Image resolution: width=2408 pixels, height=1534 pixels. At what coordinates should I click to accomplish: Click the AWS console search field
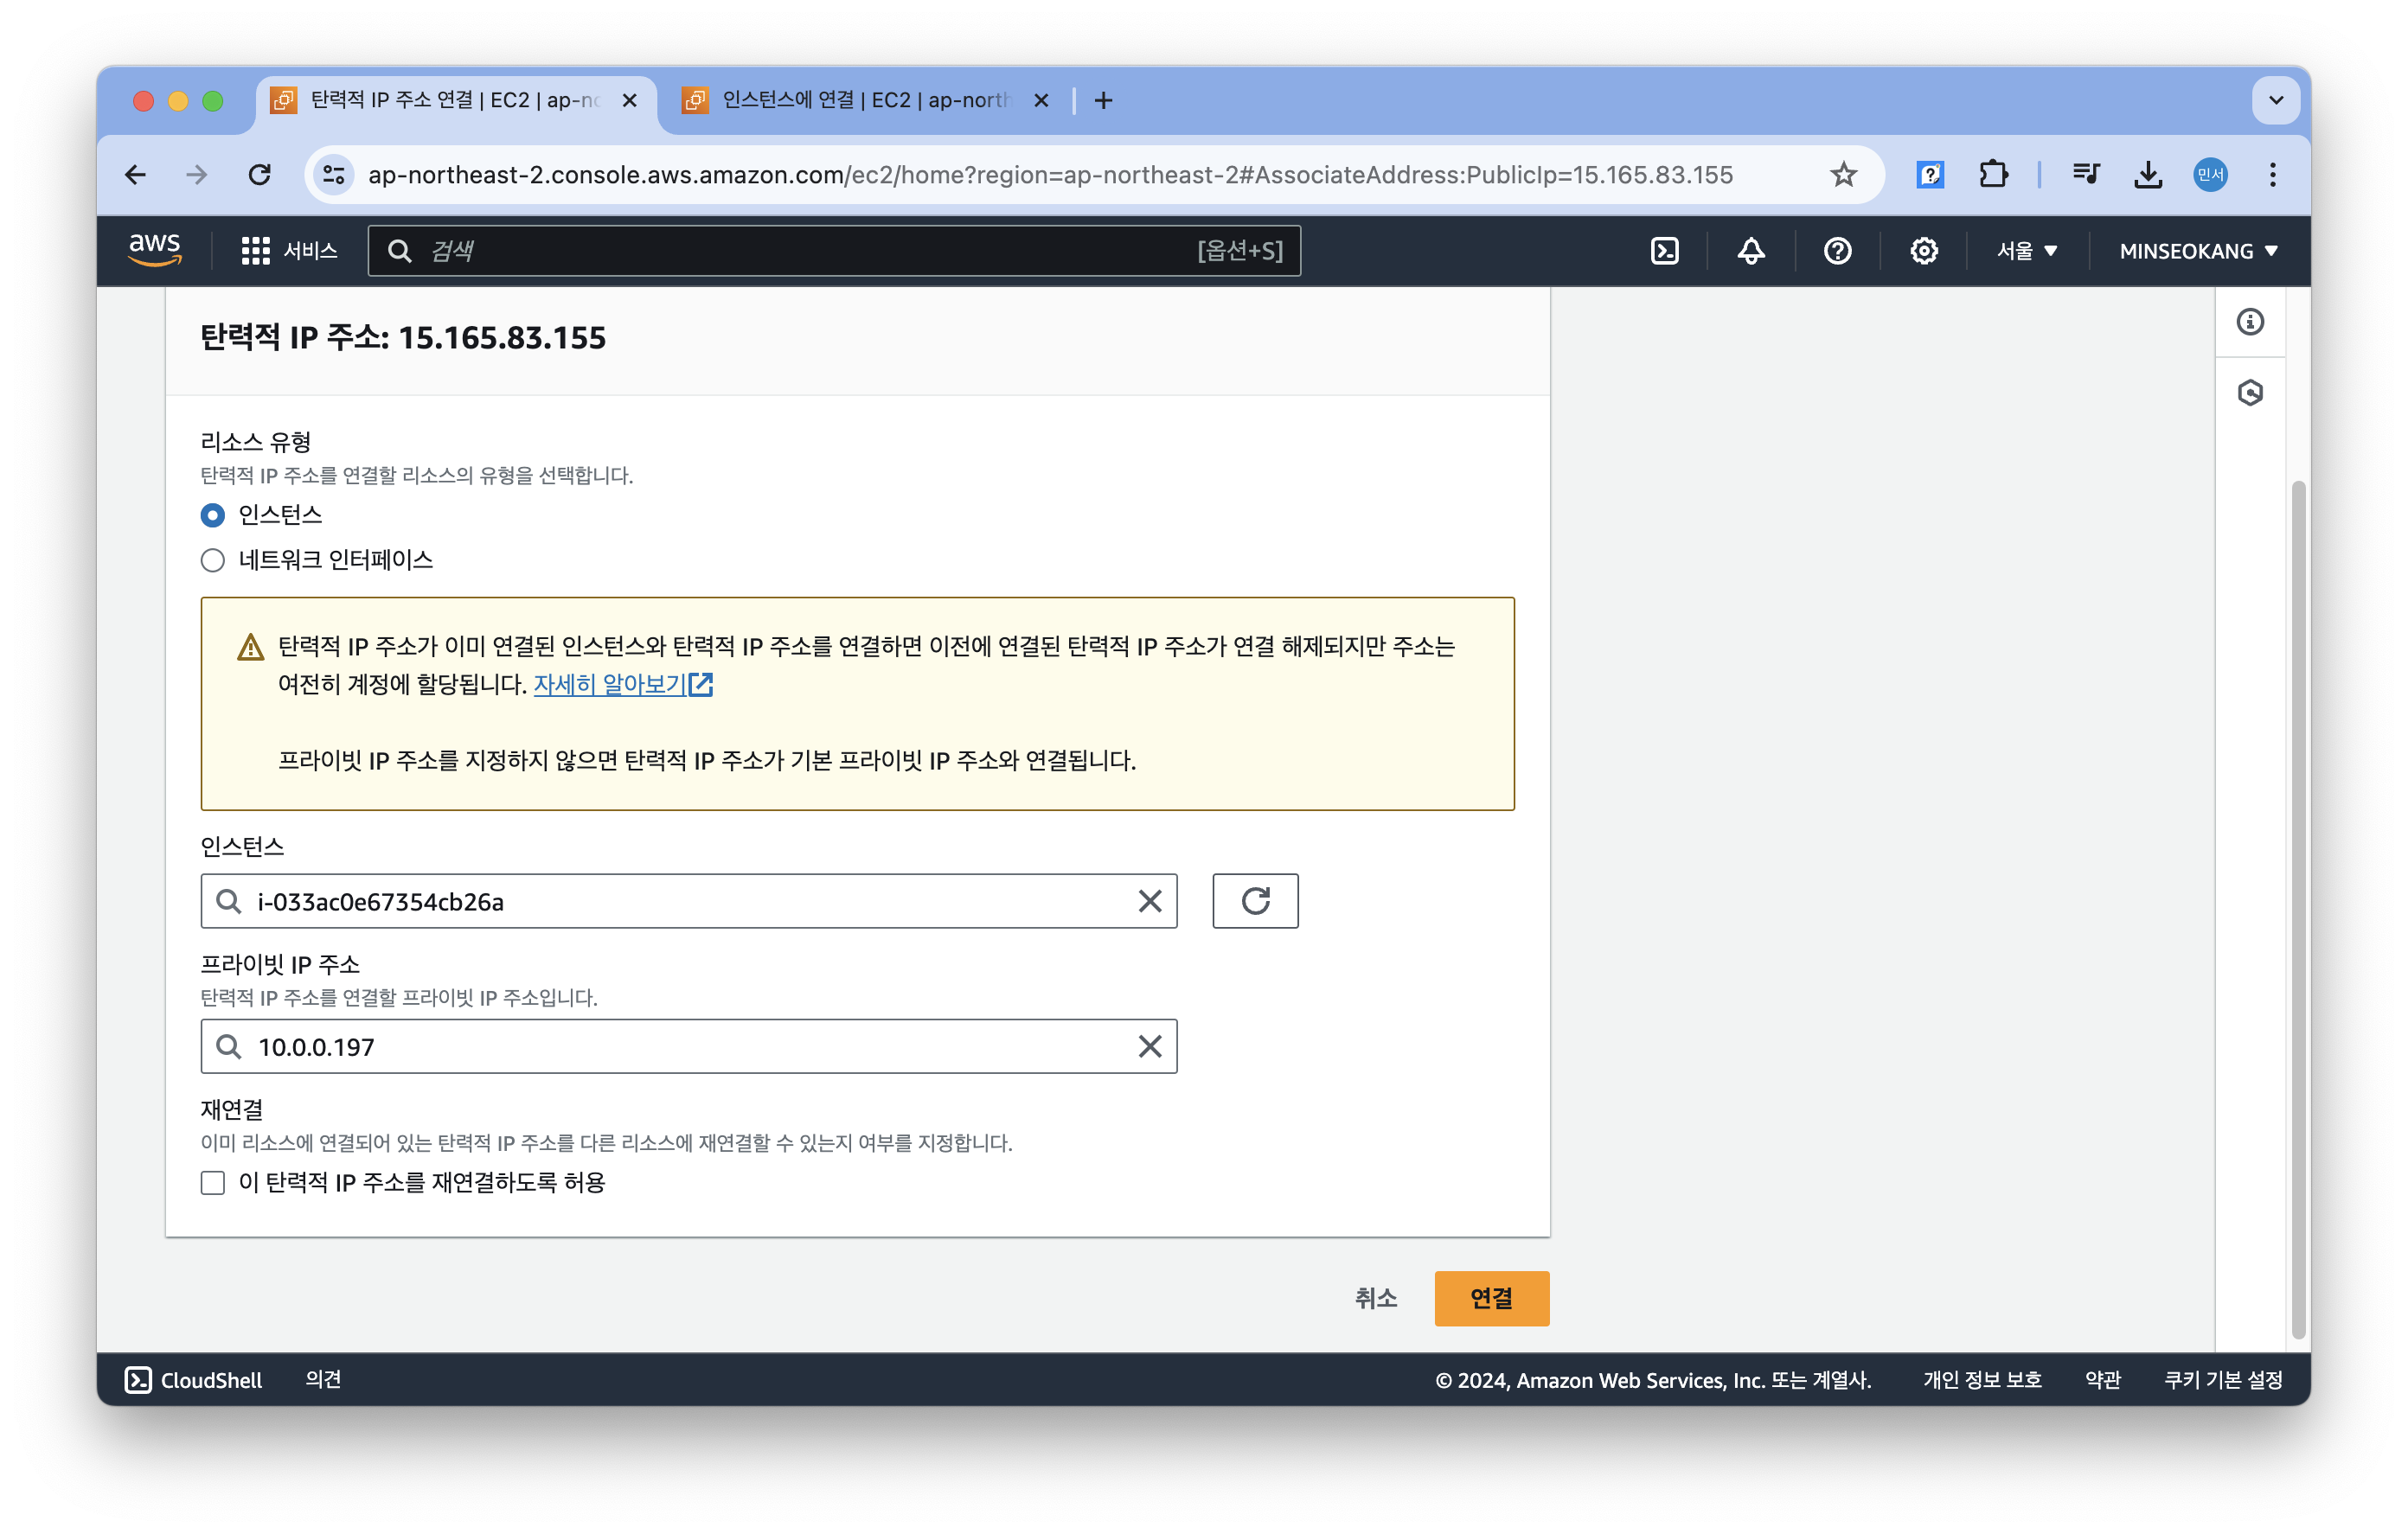pos(800,251)
